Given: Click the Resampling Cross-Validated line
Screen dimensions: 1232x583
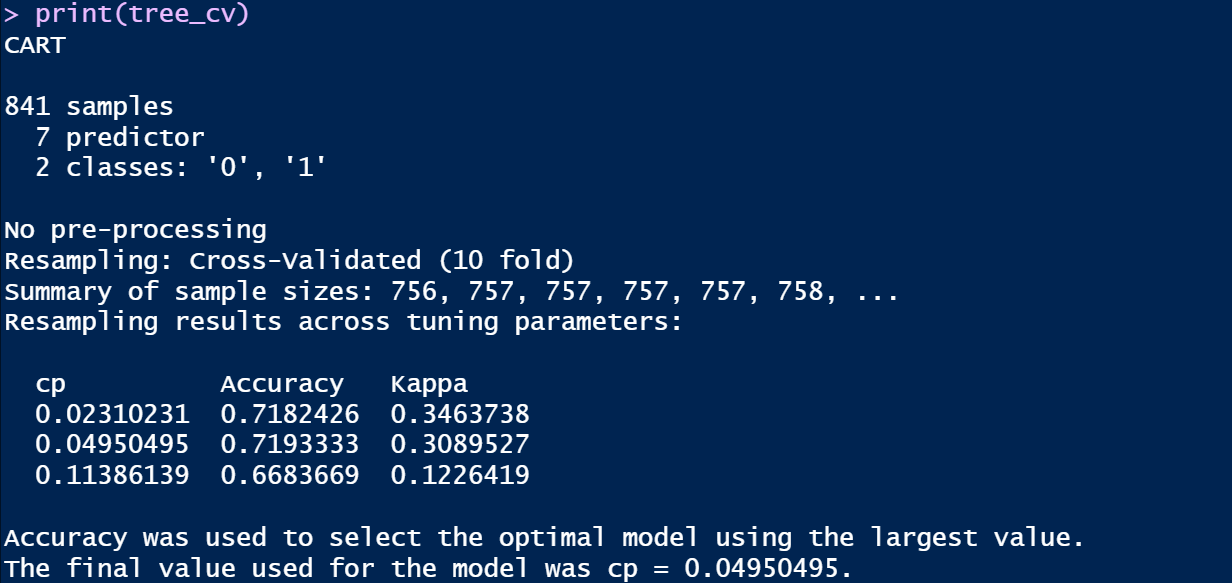Looking at the screenshot, I should [289, 261].
